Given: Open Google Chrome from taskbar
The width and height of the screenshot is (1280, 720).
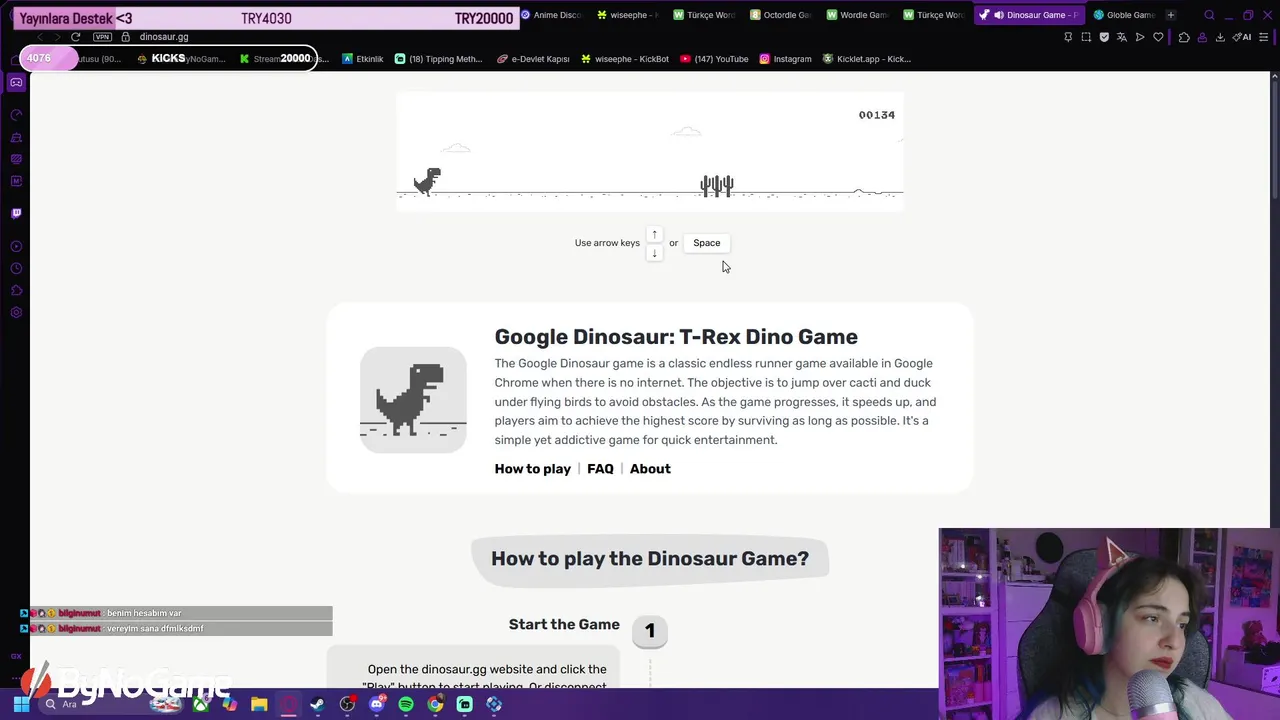Looking at the screenshot, I should [435, 704].
